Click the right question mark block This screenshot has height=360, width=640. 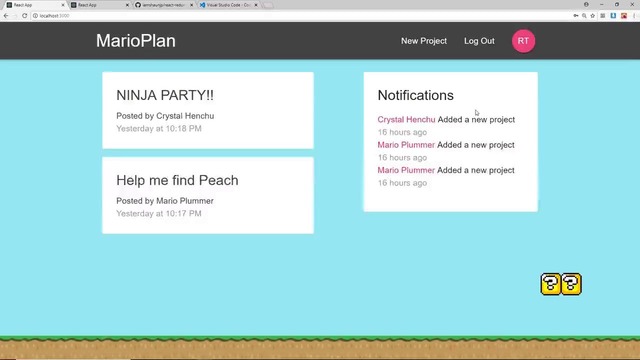point(571,284)
